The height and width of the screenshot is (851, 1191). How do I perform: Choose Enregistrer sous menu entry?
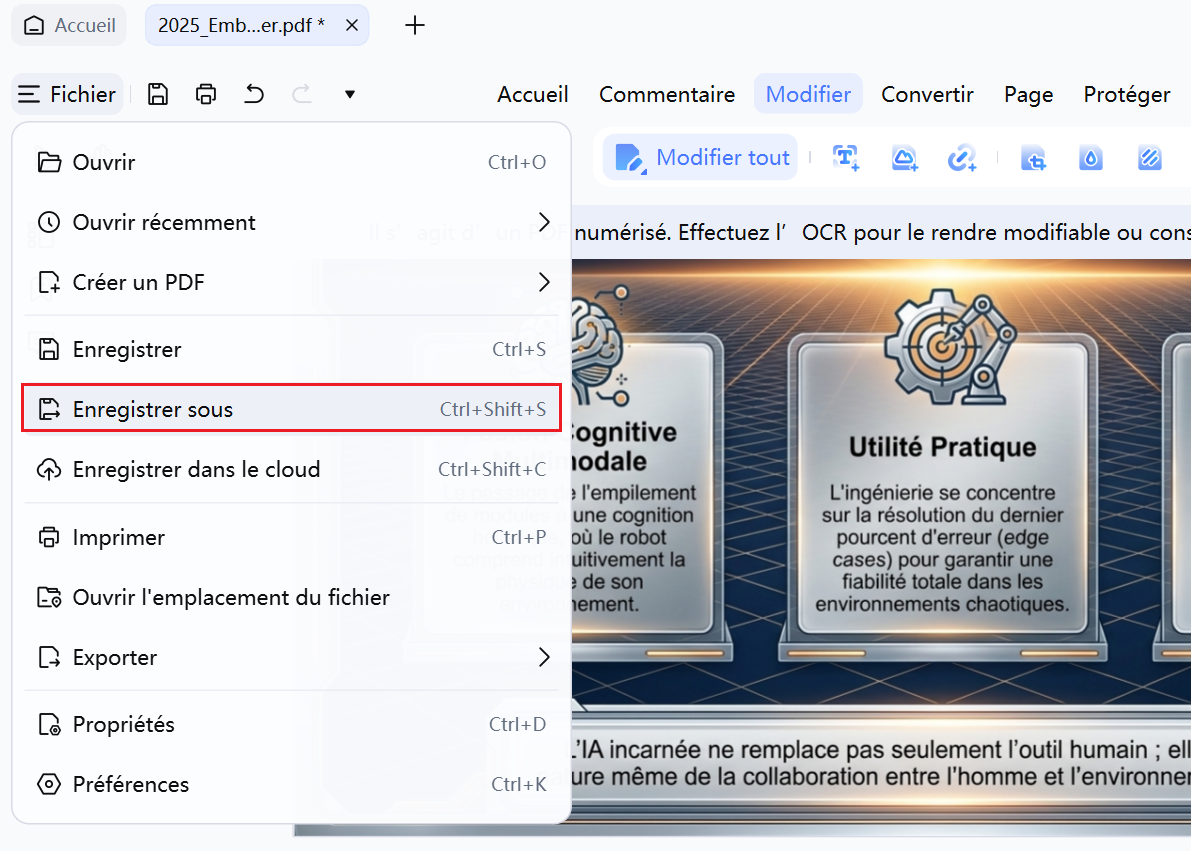292,409
